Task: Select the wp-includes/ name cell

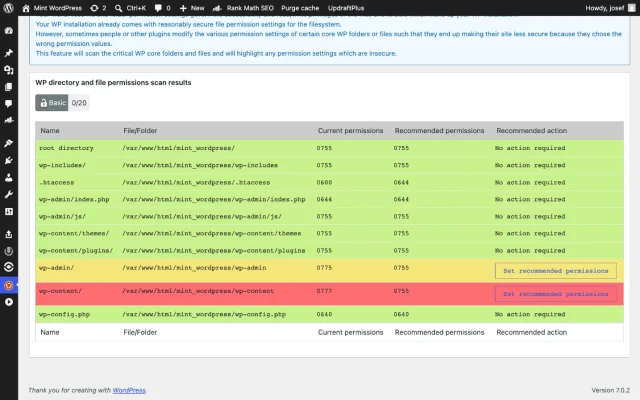Action: pyautogui.click(x=62, y=165)
